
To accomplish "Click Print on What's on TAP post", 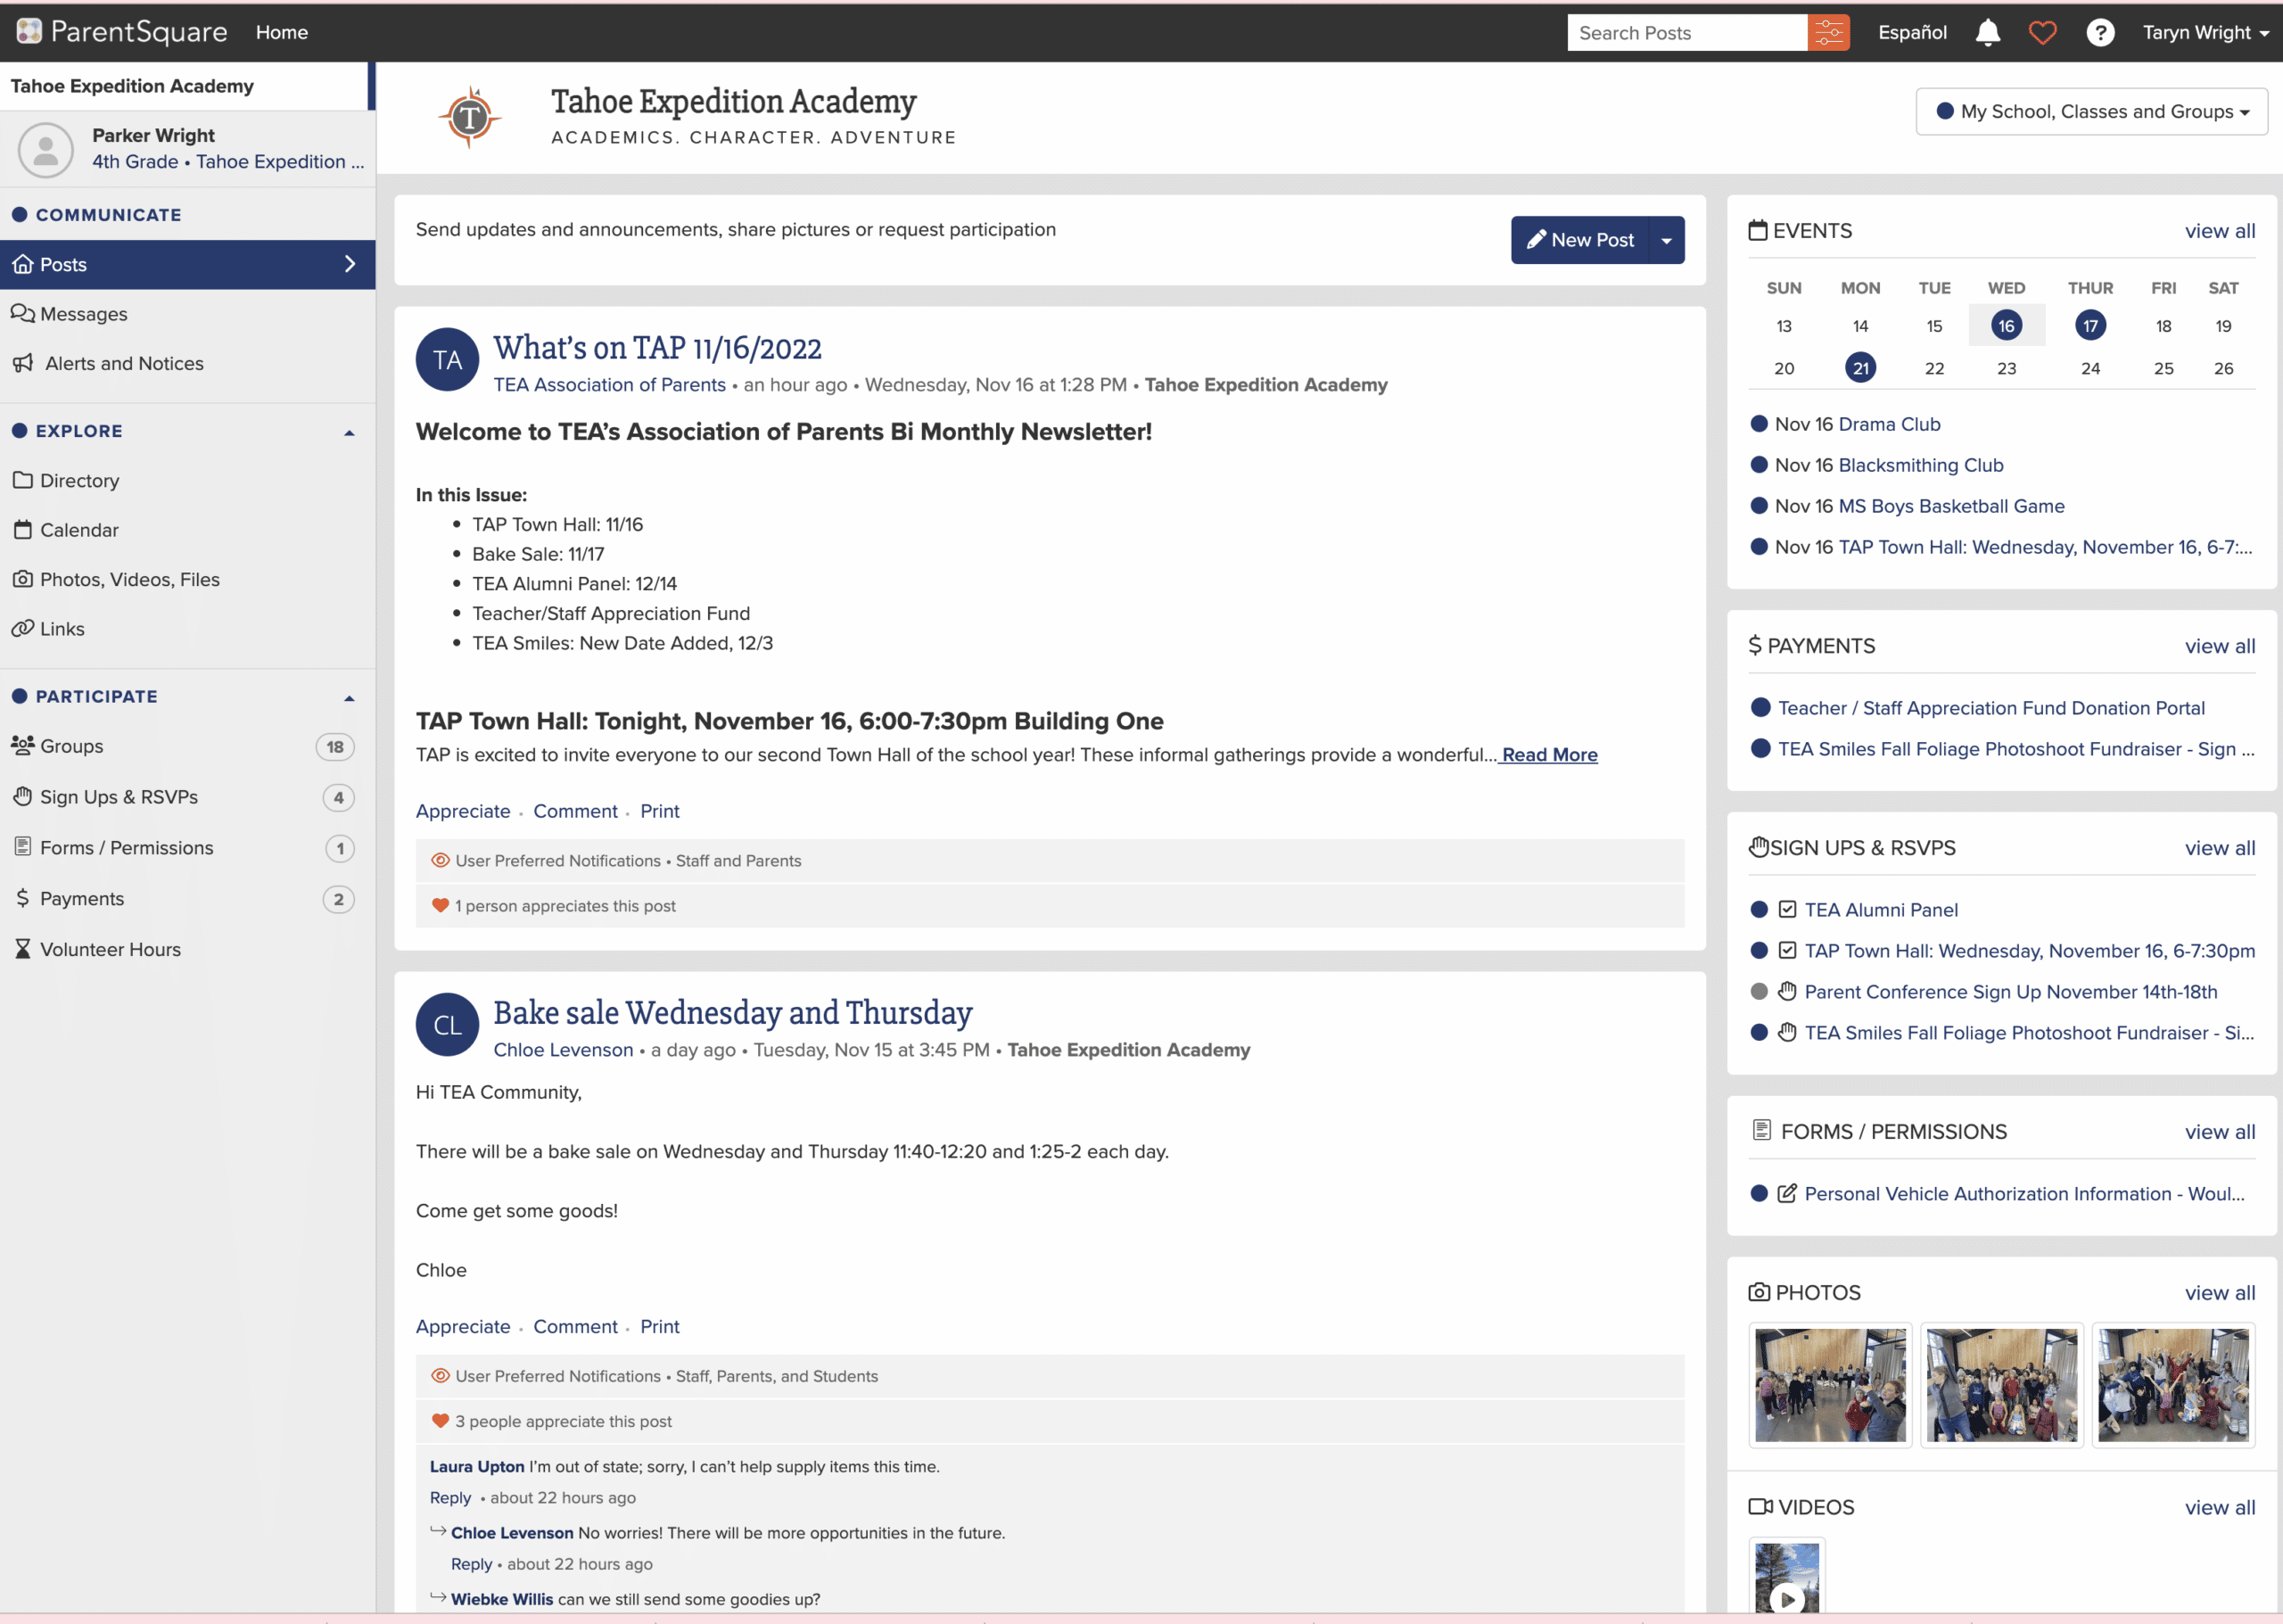I will point(660,811).
